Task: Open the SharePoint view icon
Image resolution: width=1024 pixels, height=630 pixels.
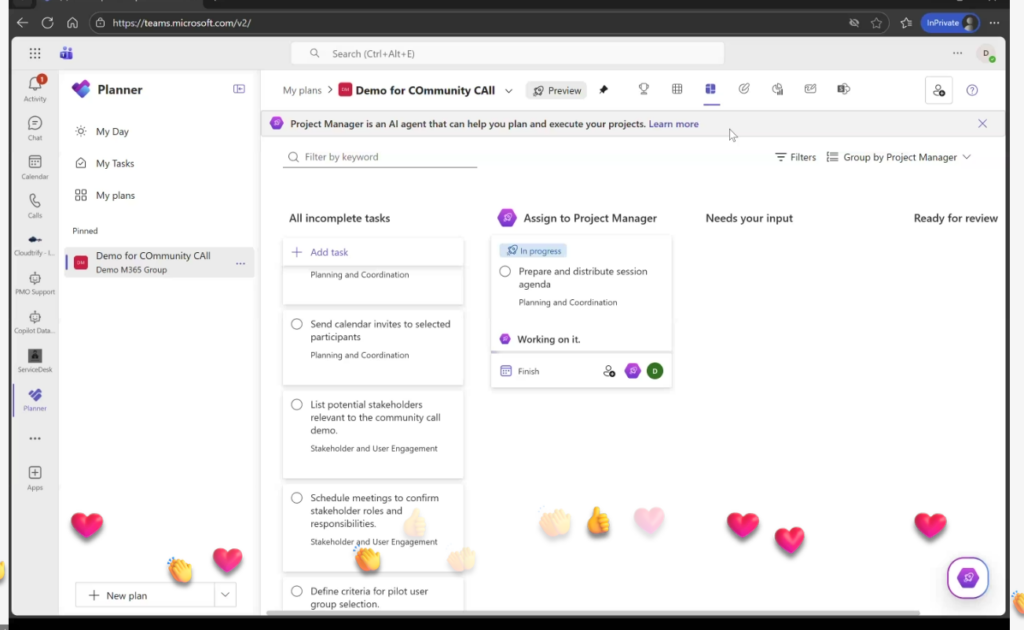Action: click(844, 89)
